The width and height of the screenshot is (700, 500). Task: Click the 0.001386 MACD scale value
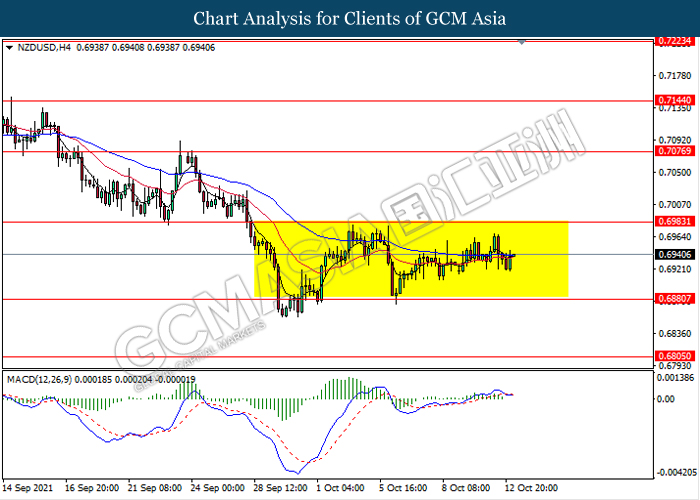(x=676, y=378)
